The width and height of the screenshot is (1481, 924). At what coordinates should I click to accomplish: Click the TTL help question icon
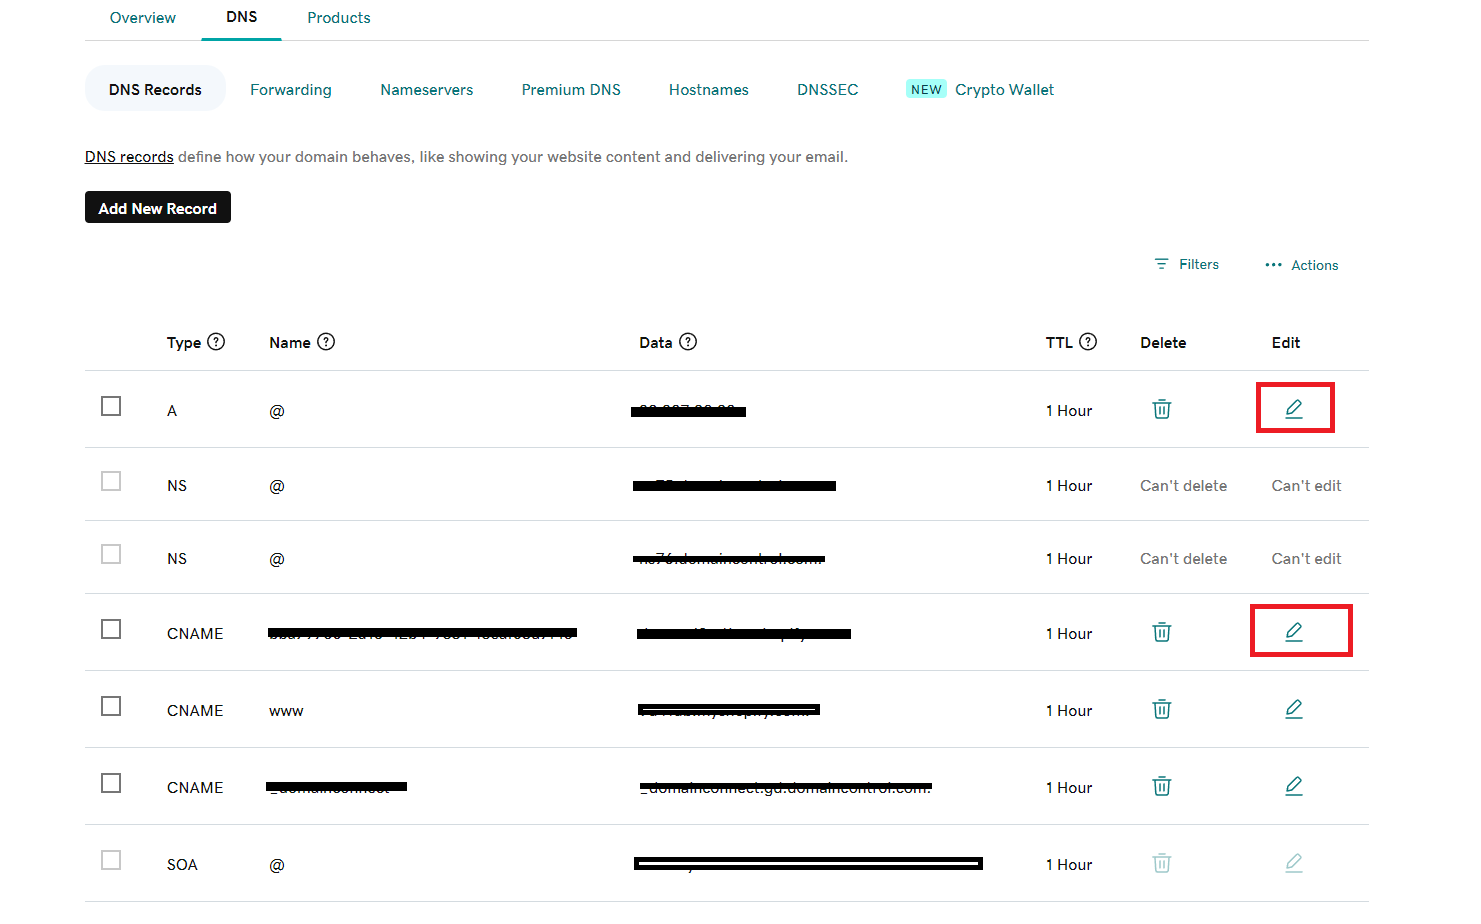pyautogui.click(x=1088, y=342)
